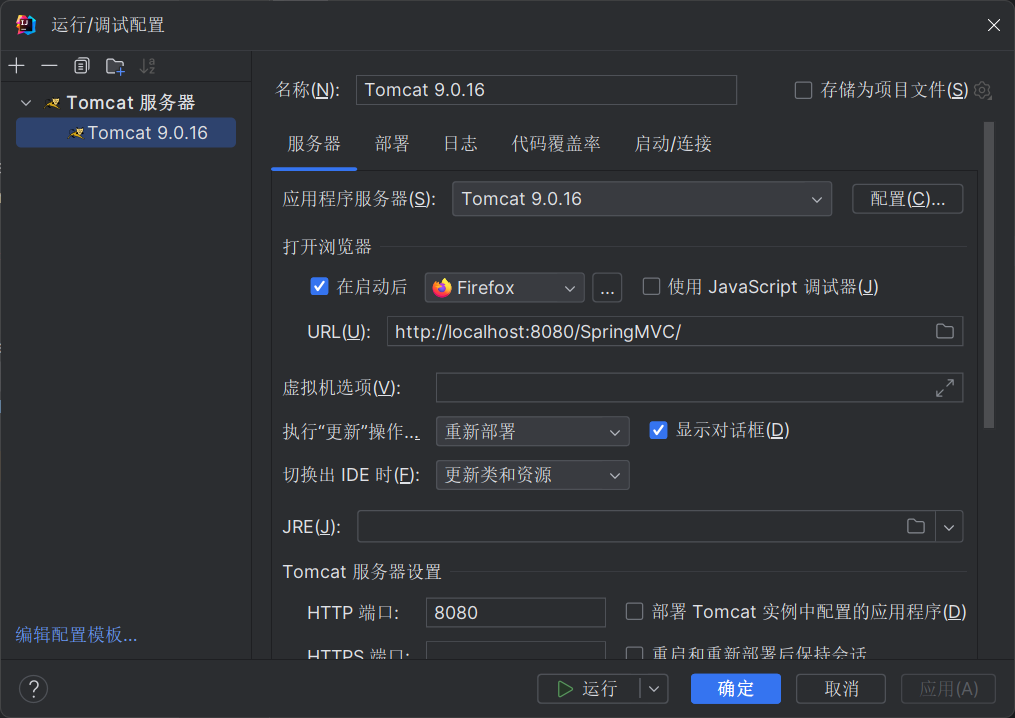Viewport: 1015px width, 718px height.
Task: Click the browser ellipsis button
Action: tap(607, 287)
